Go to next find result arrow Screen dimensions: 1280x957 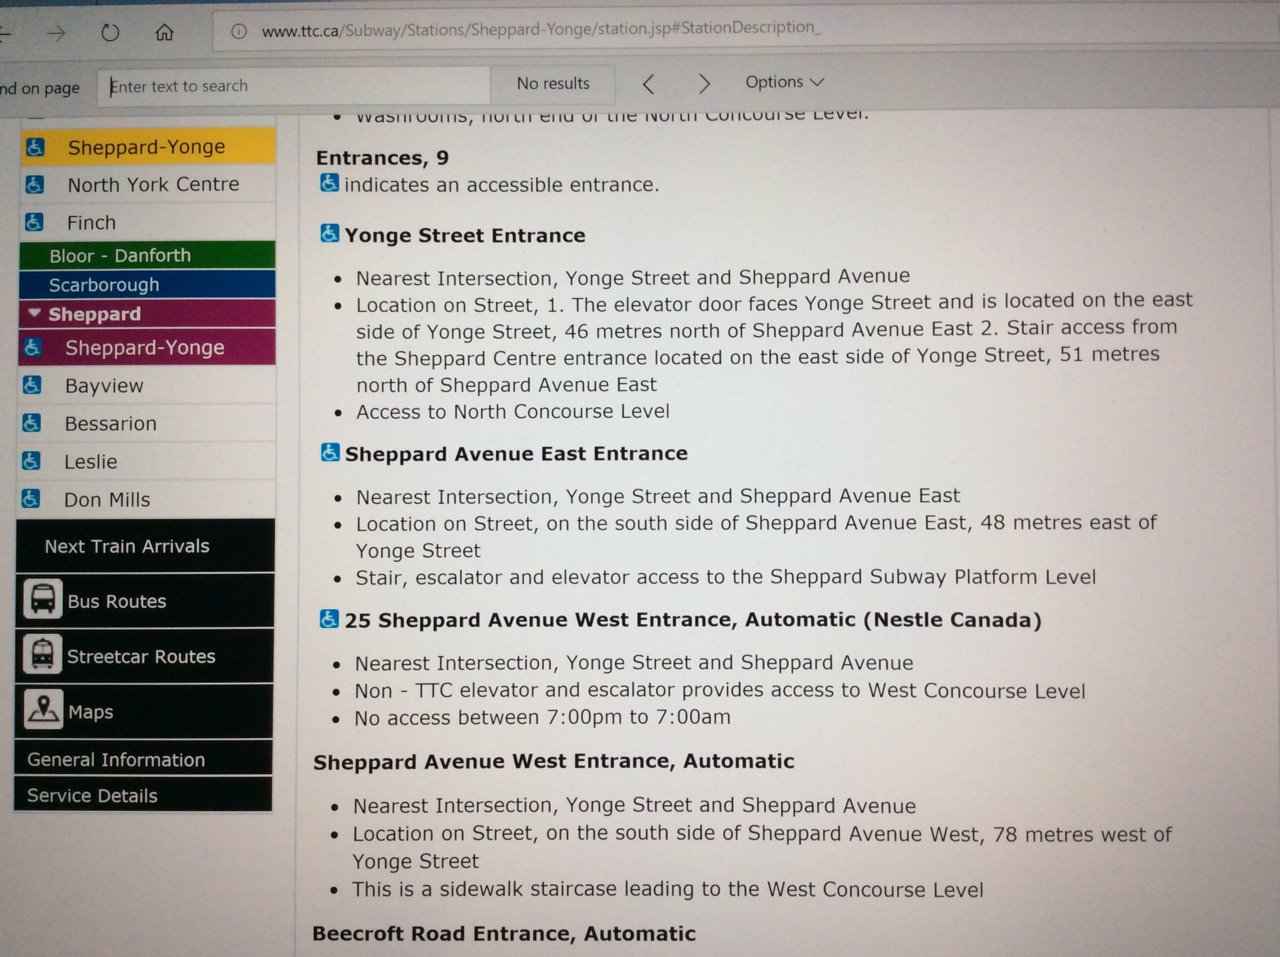[x=704, y=84]
